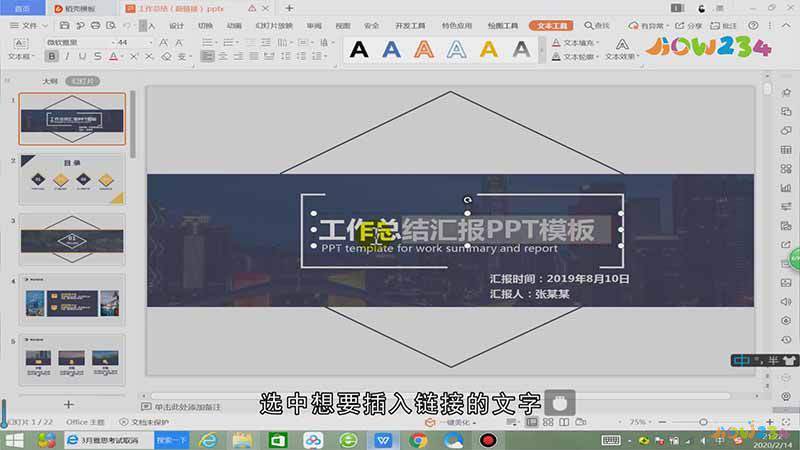This screenshot has height=450, width=800.
Task: Toggle left text alignment
Action: (x=207, y=56)
